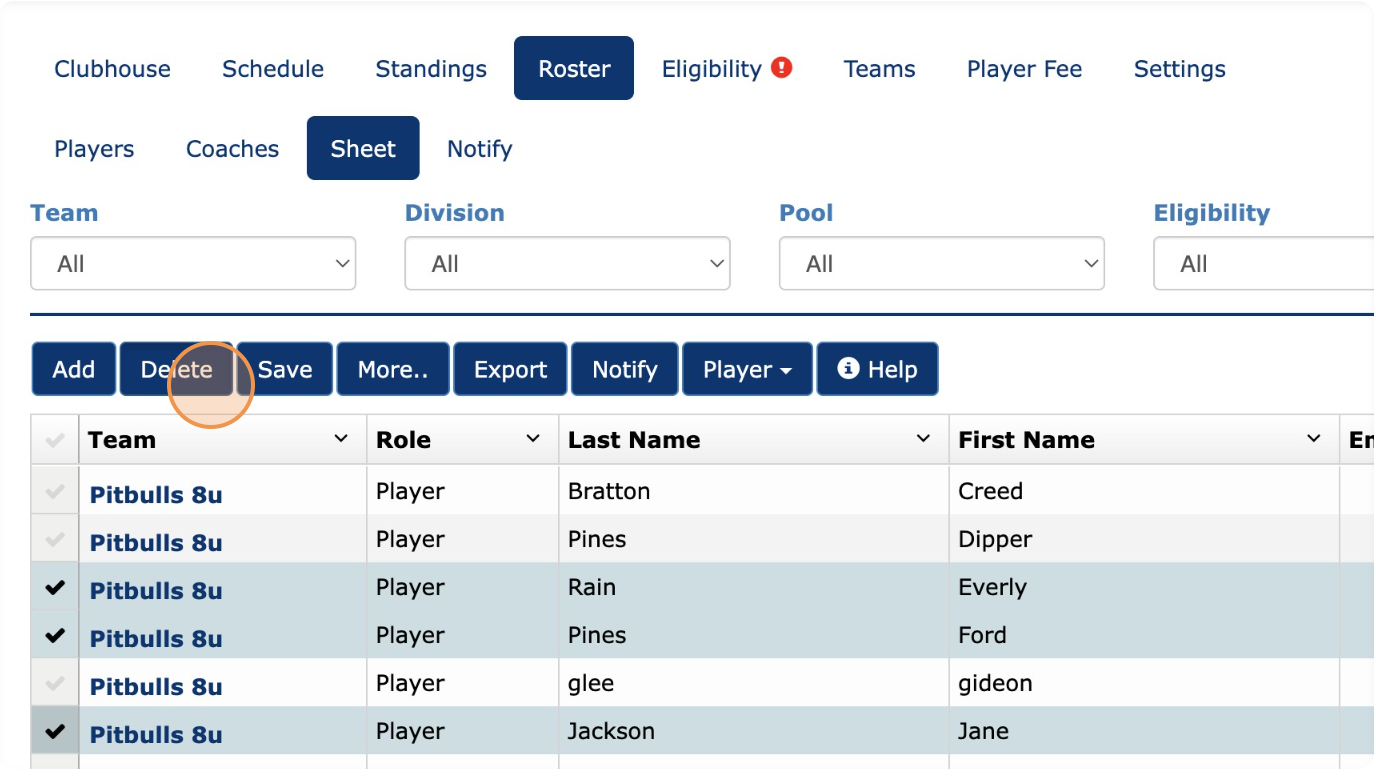
Task: Expand the Division filter dropdown
Action: pyautogui.click(x=567, y=264)
